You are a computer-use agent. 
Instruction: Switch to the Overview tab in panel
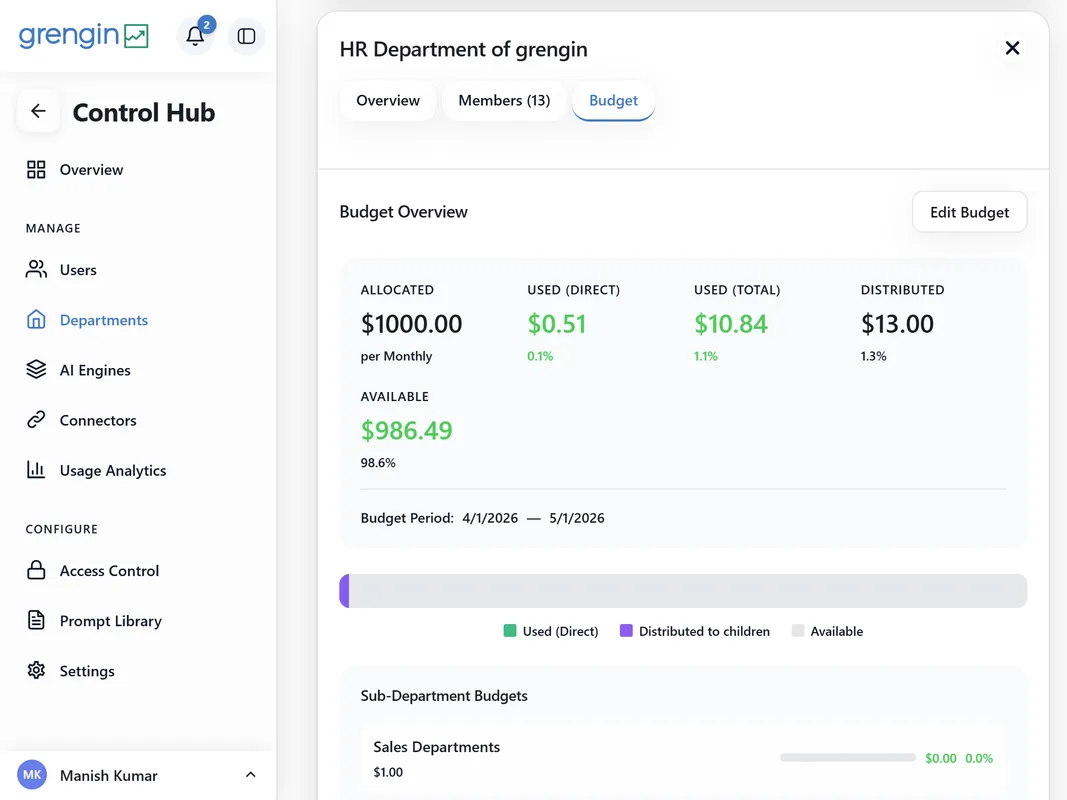(388, 101)
